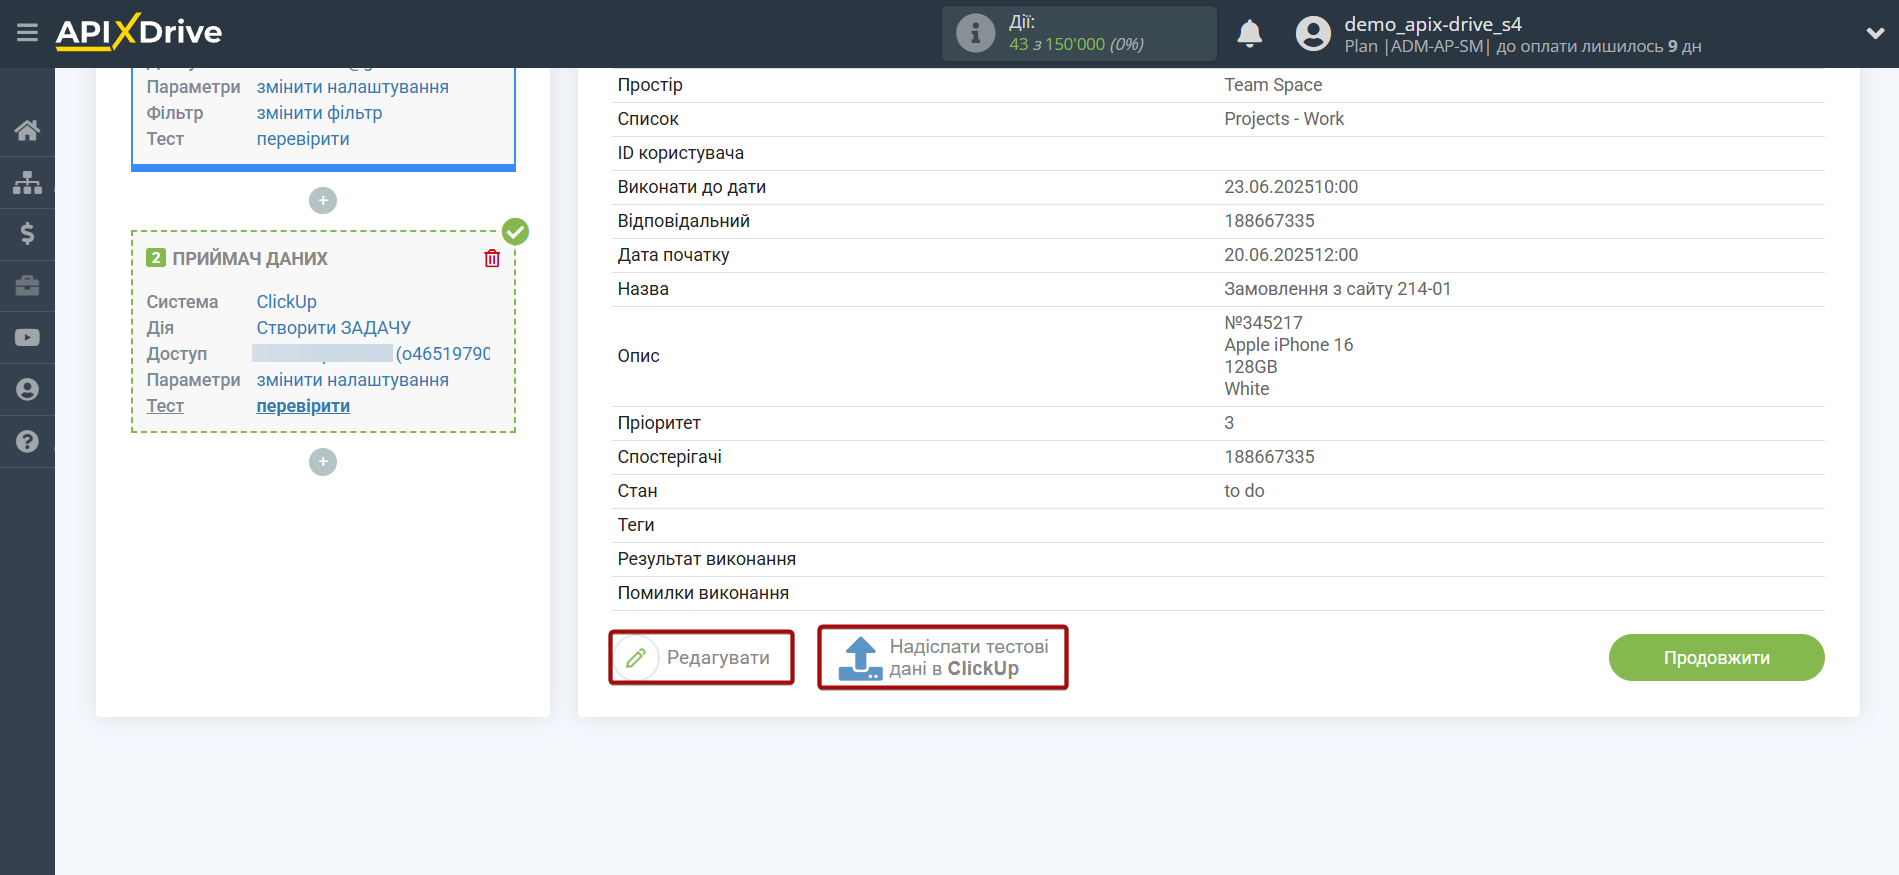This screenshot has height=875, width=1899.
Task: Go to home in sidebar
Action: (x=27, y=130)
